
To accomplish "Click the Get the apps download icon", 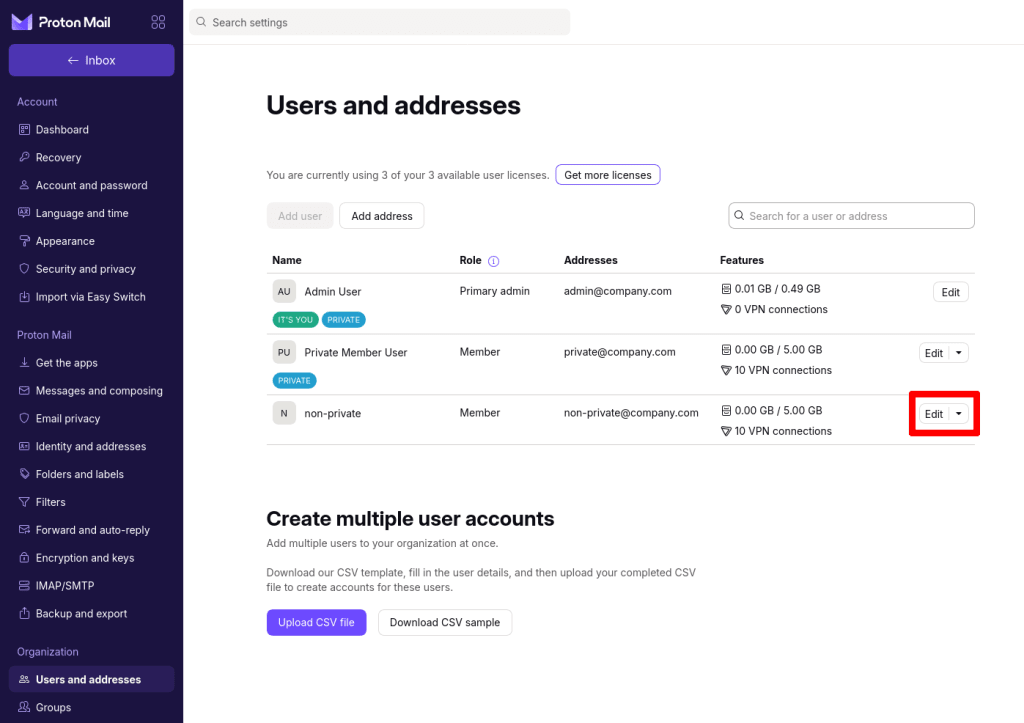I will click(24, 362).
